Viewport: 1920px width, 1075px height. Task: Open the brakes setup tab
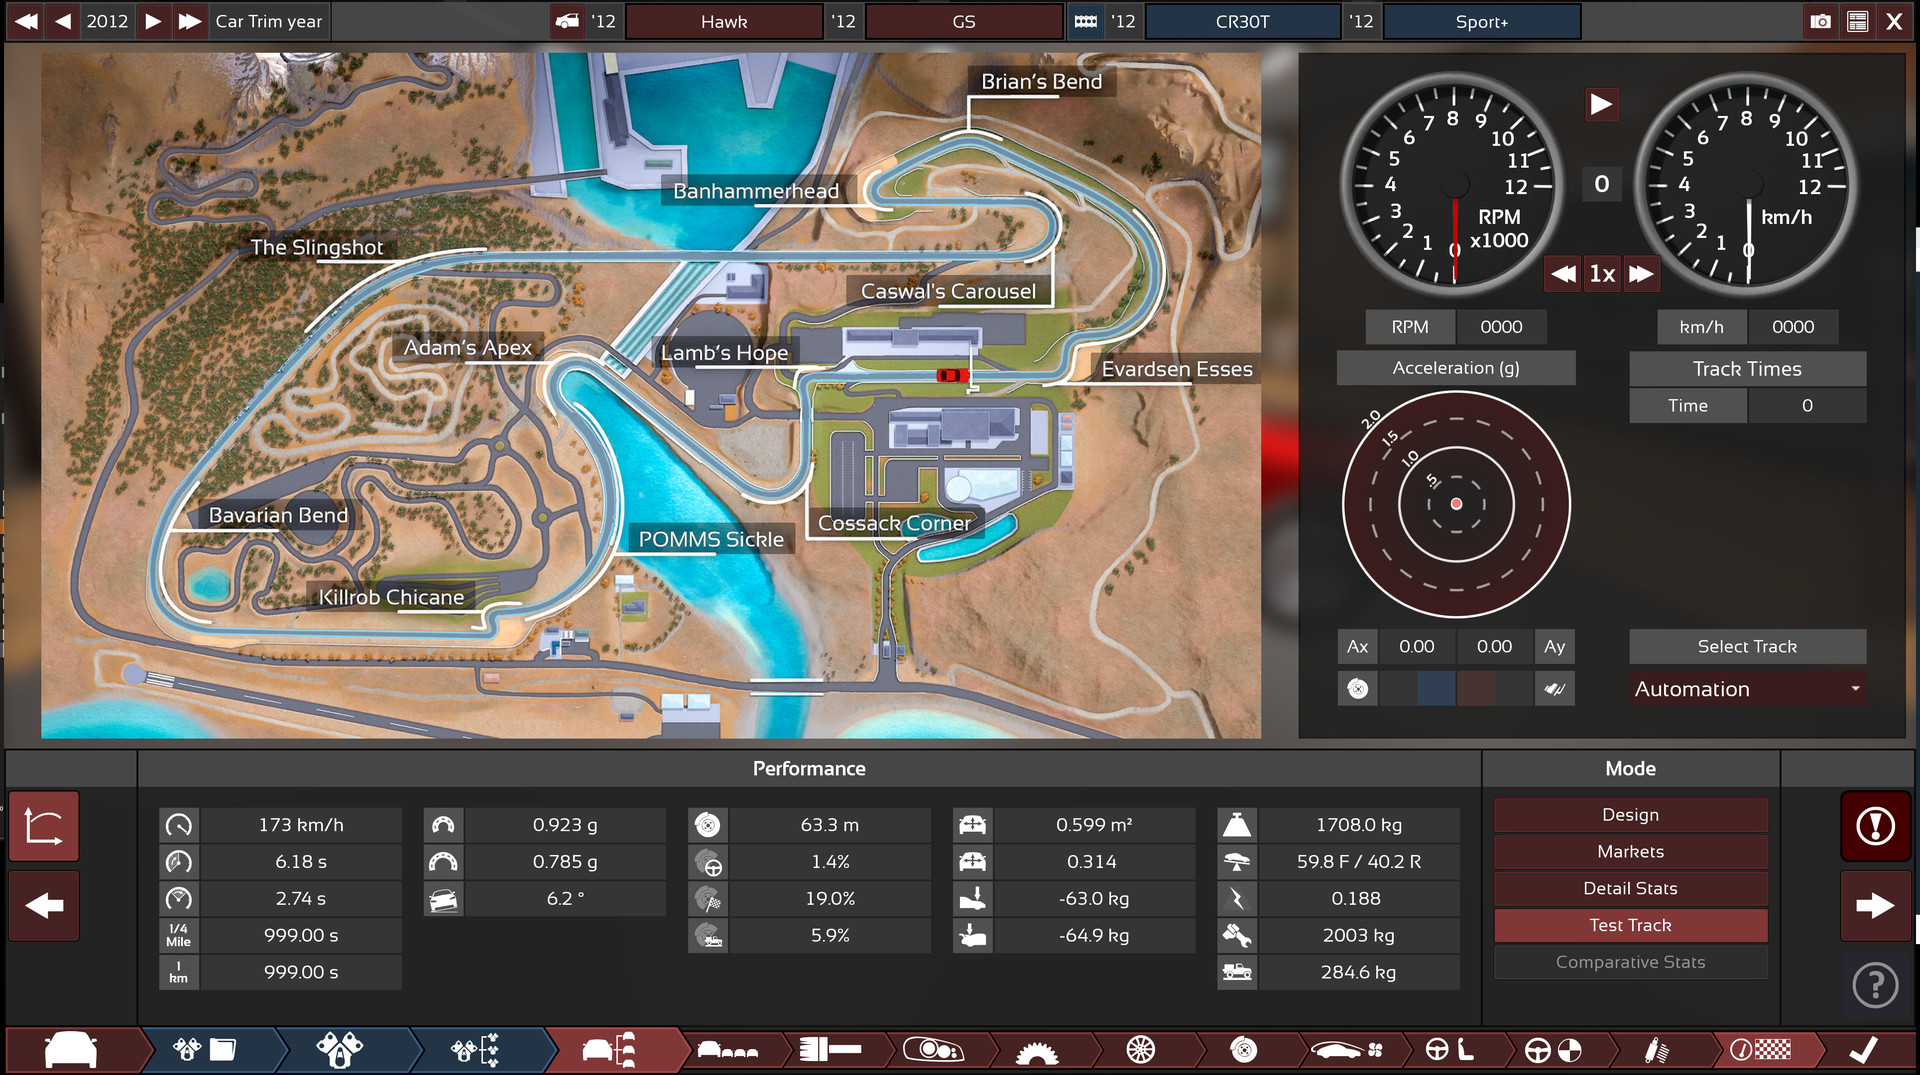click(x=1243, y=1050)
